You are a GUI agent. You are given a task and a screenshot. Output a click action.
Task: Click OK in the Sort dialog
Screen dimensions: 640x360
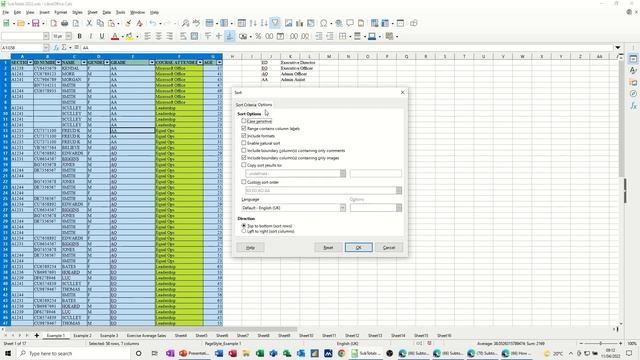(358, 247)
